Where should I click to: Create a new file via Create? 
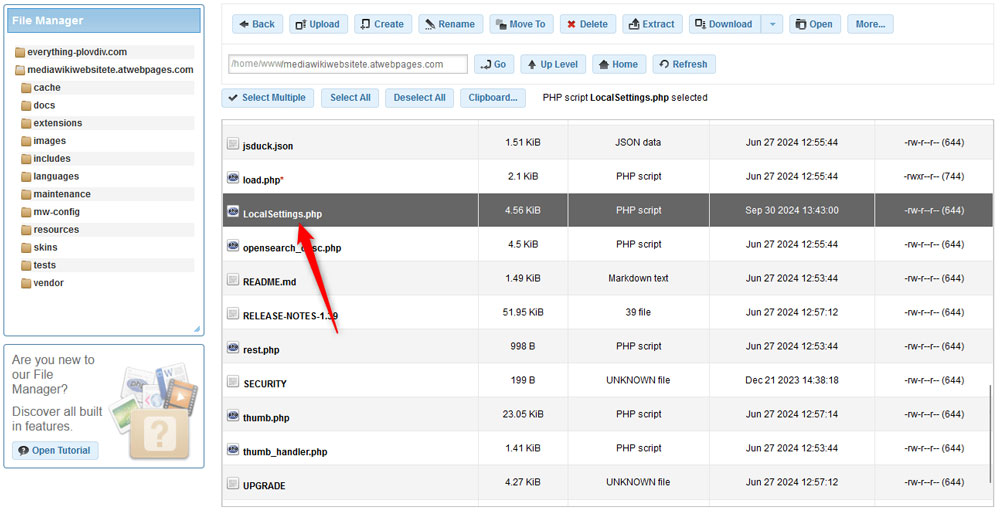tap(383, 24)
